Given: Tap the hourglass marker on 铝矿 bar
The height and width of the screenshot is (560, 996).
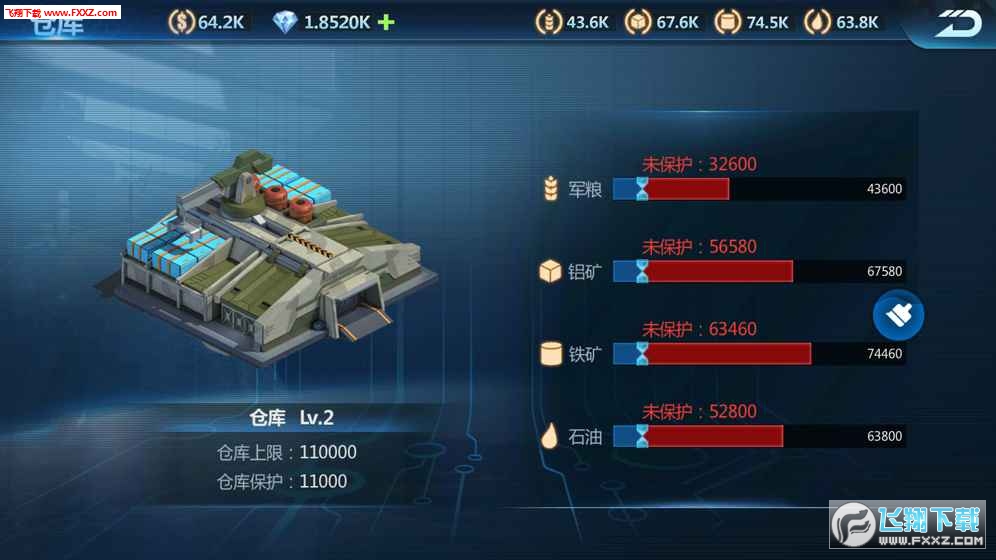Looking at the screenshot, I should (642, 271).
